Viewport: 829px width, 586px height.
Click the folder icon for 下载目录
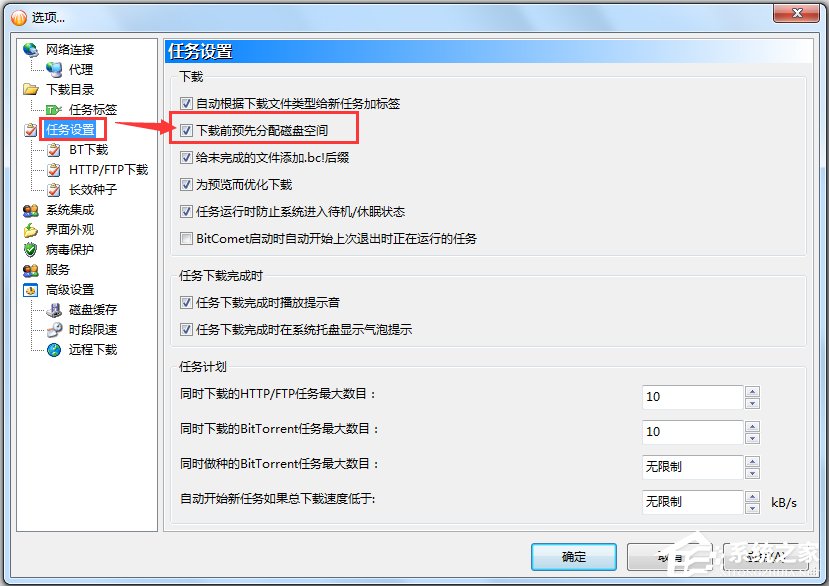pyautogui.click(x=31, y=89)
